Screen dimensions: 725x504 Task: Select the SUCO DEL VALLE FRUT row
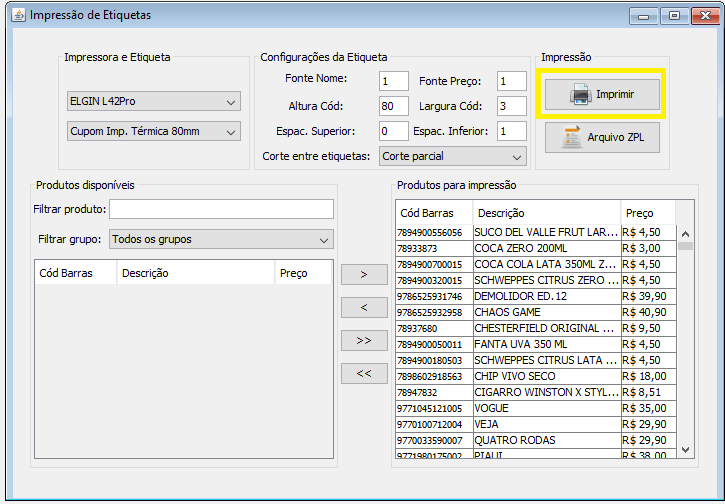(x=536, y=232)
